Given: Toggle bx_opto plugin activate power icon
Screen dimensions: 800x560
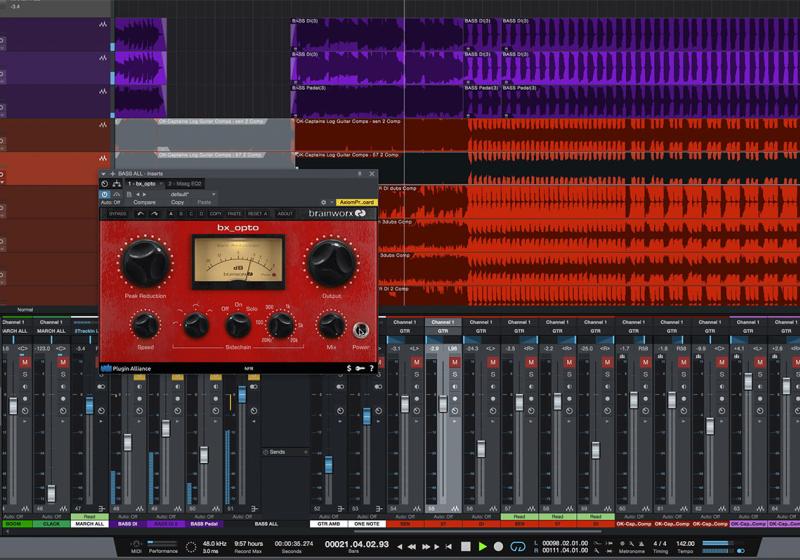Looking at the screenshot, I should pyautogui.click(x=105, y=194).
